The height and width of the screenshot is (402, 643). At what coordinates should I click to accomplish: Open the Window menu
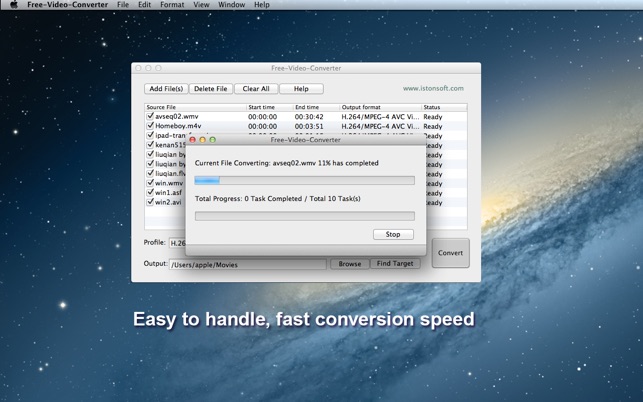[232, 5]
